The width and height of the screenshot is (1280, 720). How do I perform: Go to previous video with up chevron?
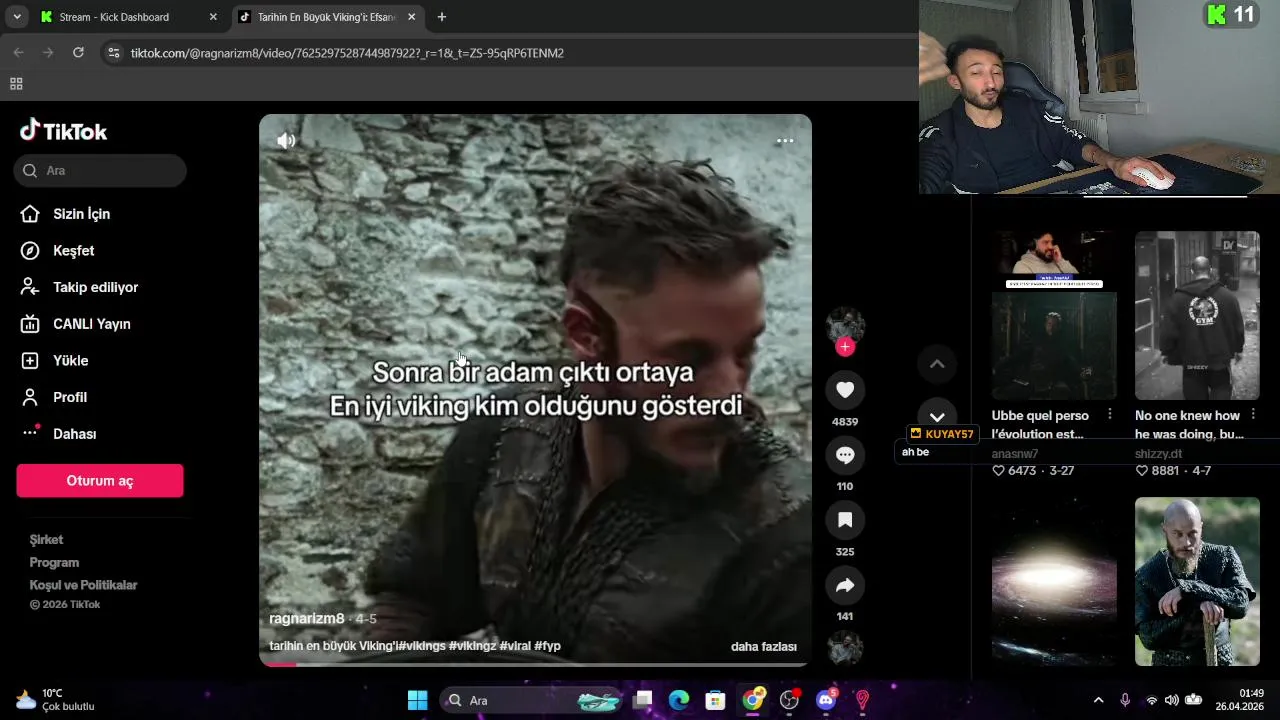pos(937,364)
